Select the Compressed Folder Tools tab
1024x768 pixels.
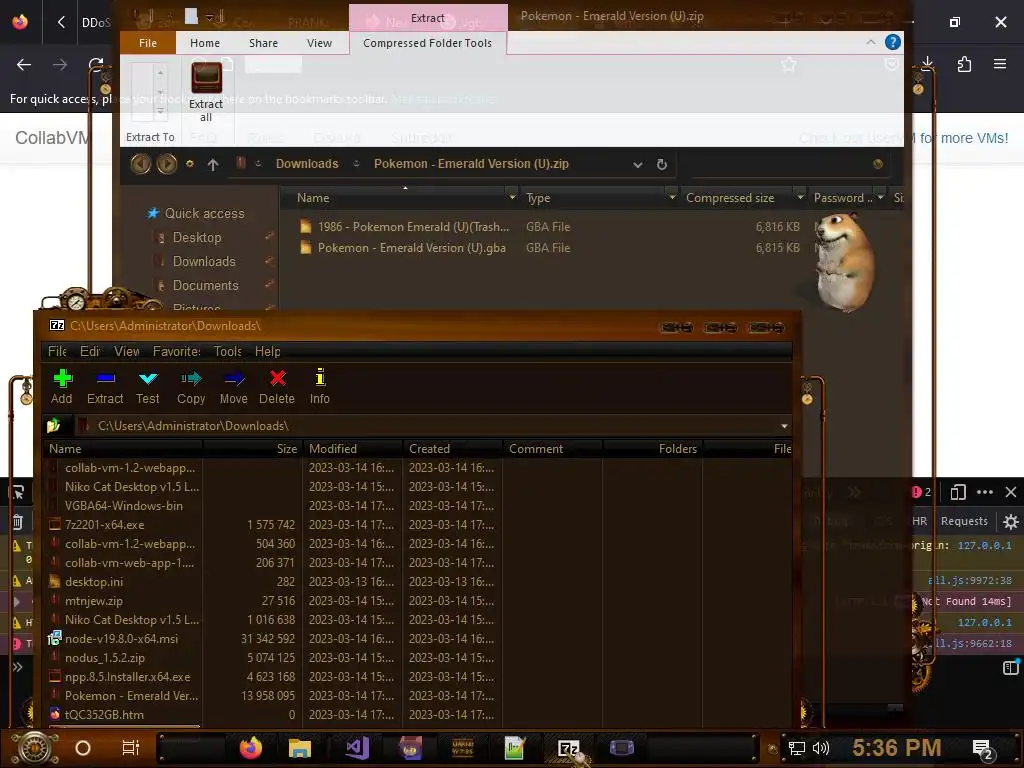428,43
